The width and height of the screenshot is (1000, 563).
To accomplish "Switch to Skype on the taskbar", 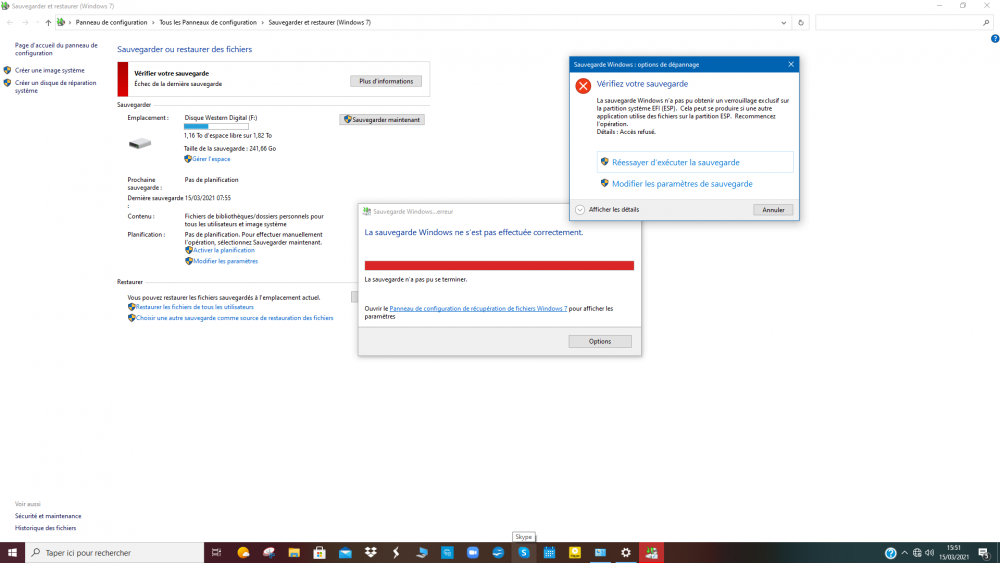I will click(x=524, y=553).
